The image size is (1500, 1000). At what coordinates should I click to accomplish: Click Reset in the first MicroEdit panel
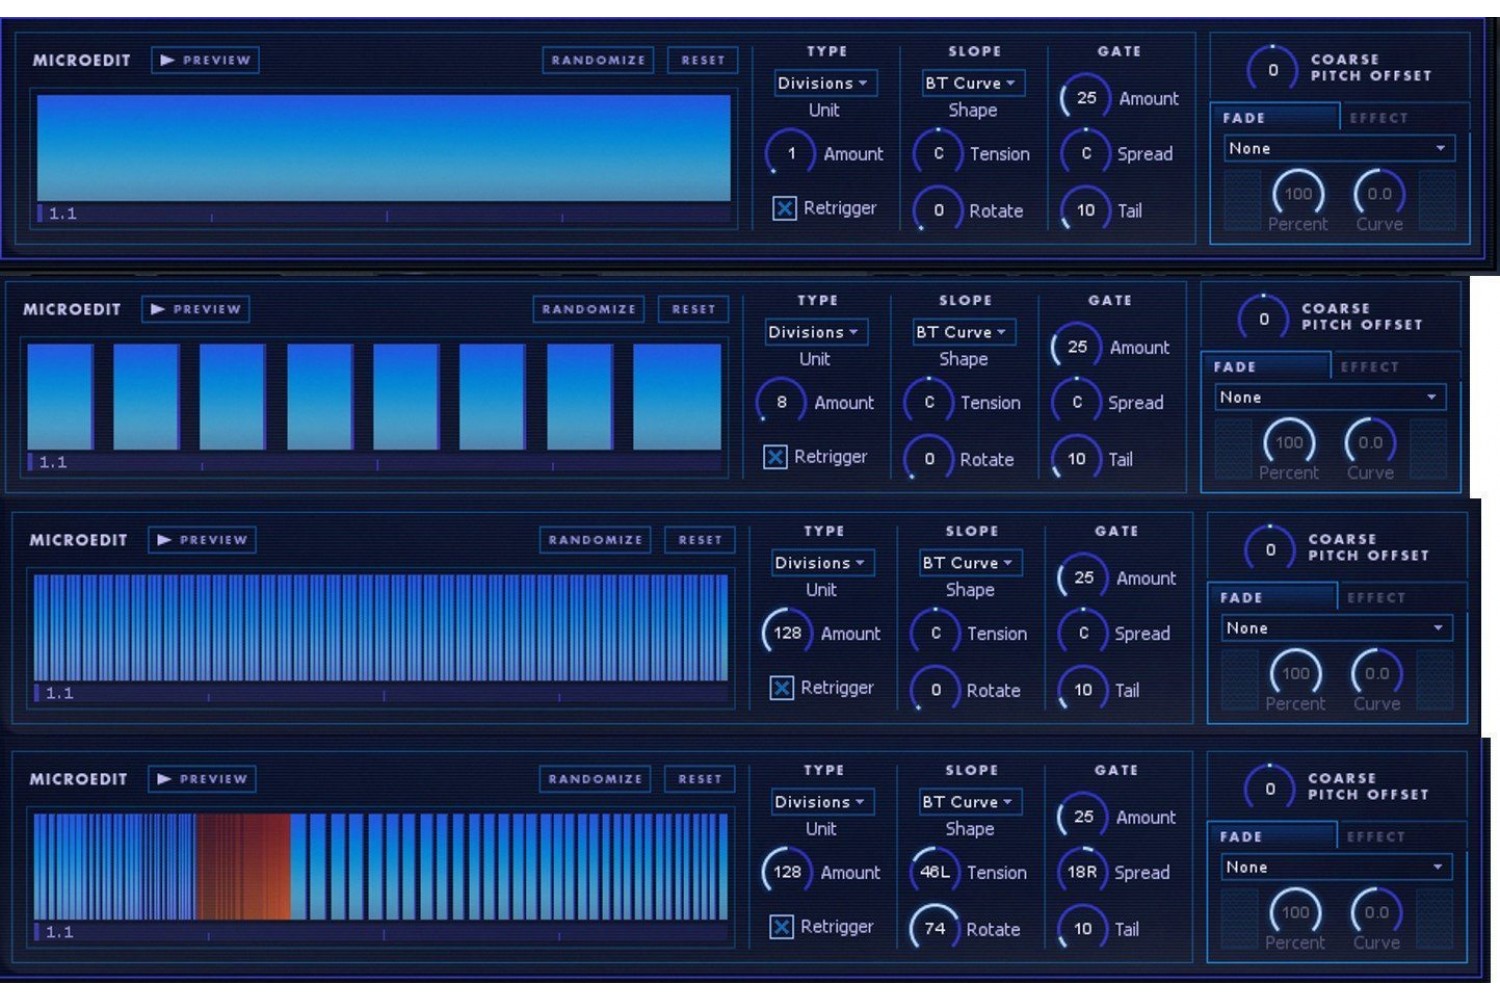click(x=703, y=60)
